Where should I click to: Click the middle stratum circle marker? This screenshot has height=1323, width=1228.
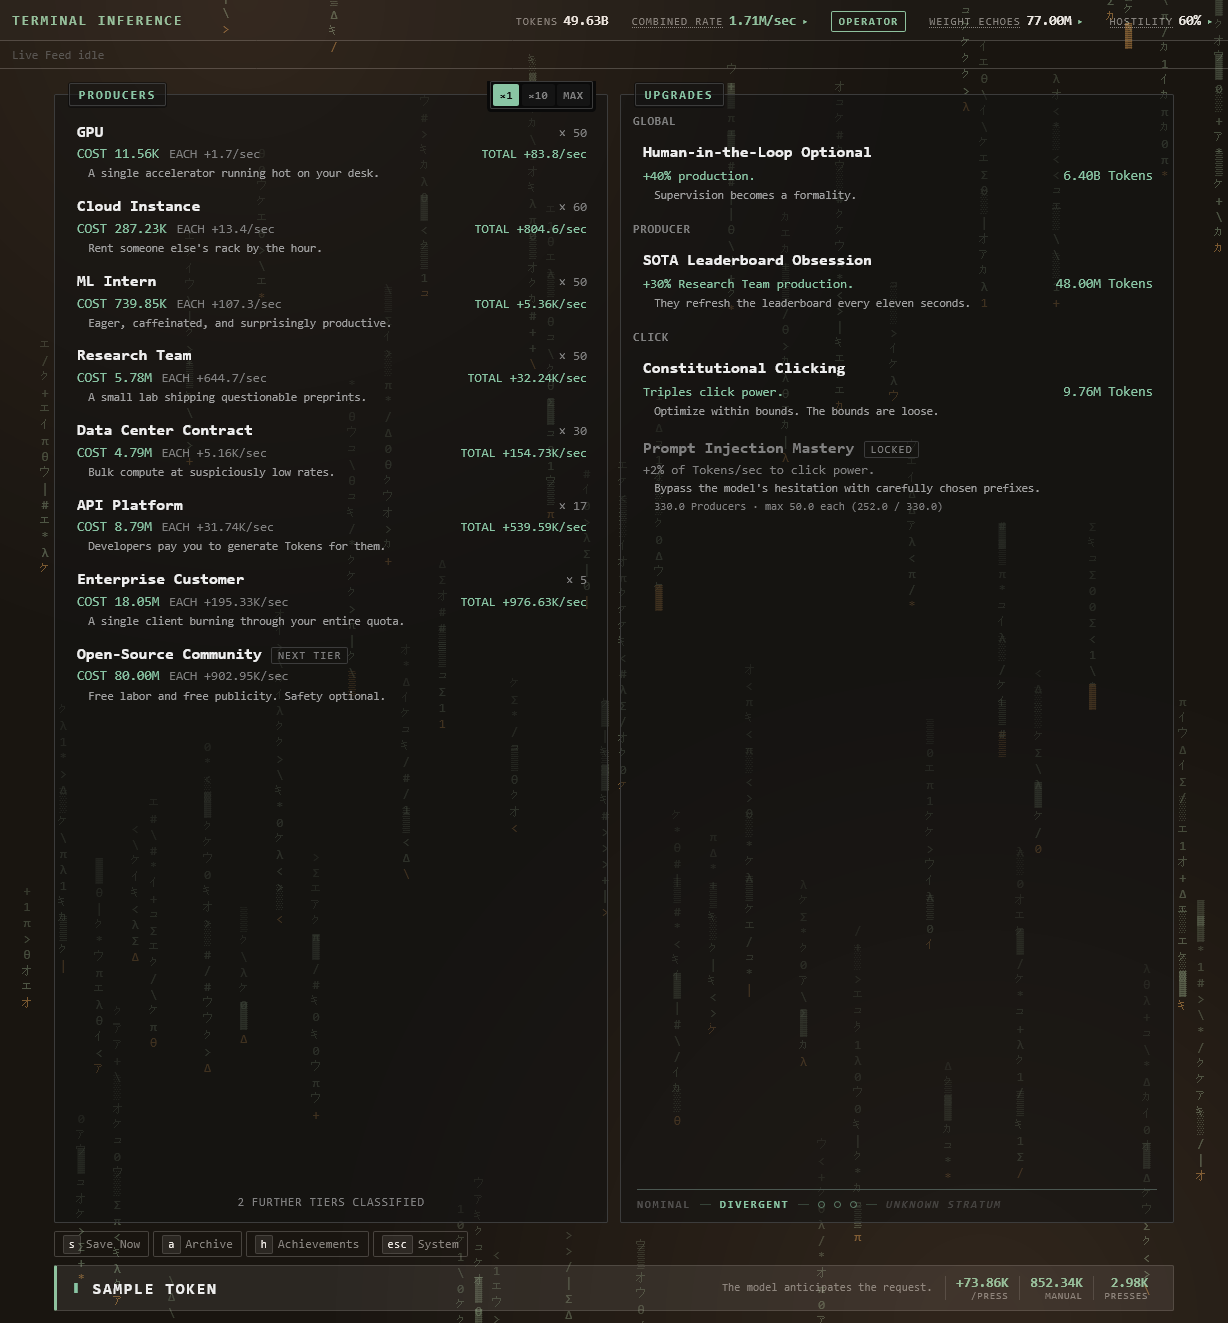838,1204
